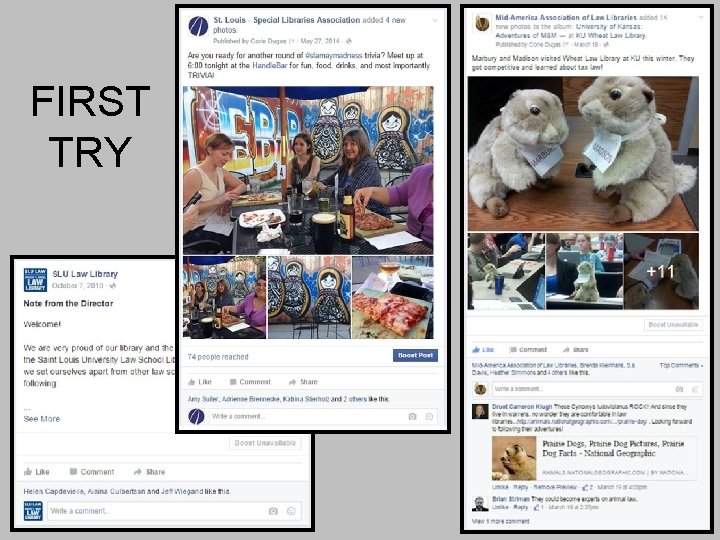The height and width of the screenshot is (540, 720).
Task: Open the +11 more photos thumbnail
Action: click(x=661, y=271)
